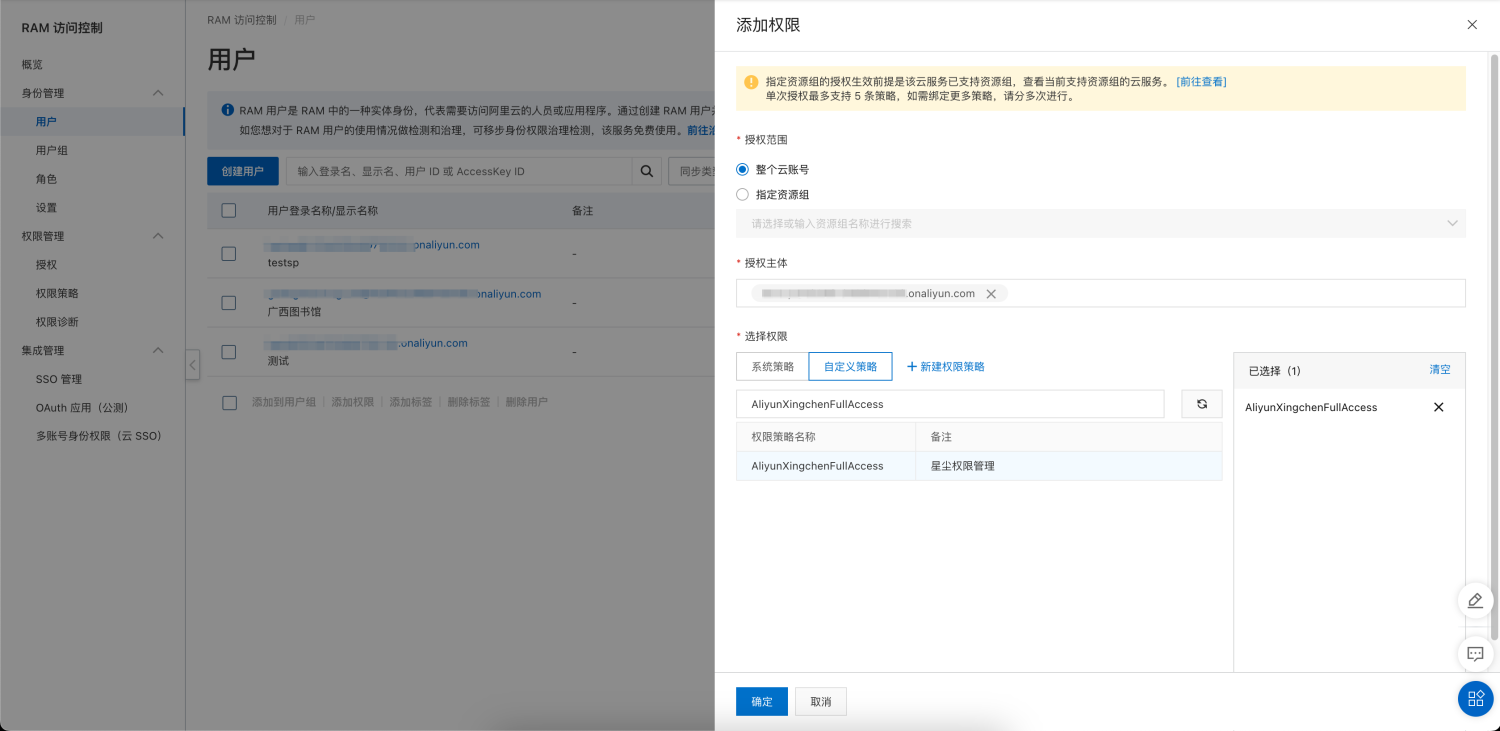Focus the user search input field
Screen dimensions: 1500x731
point(459,171)
